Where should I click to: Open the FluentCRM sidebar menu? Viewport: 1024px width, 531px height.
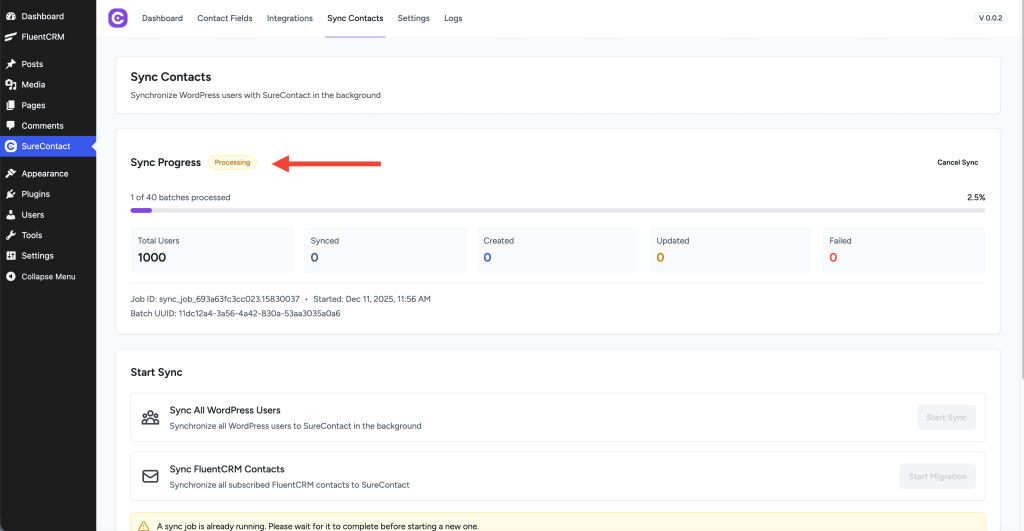42,37
